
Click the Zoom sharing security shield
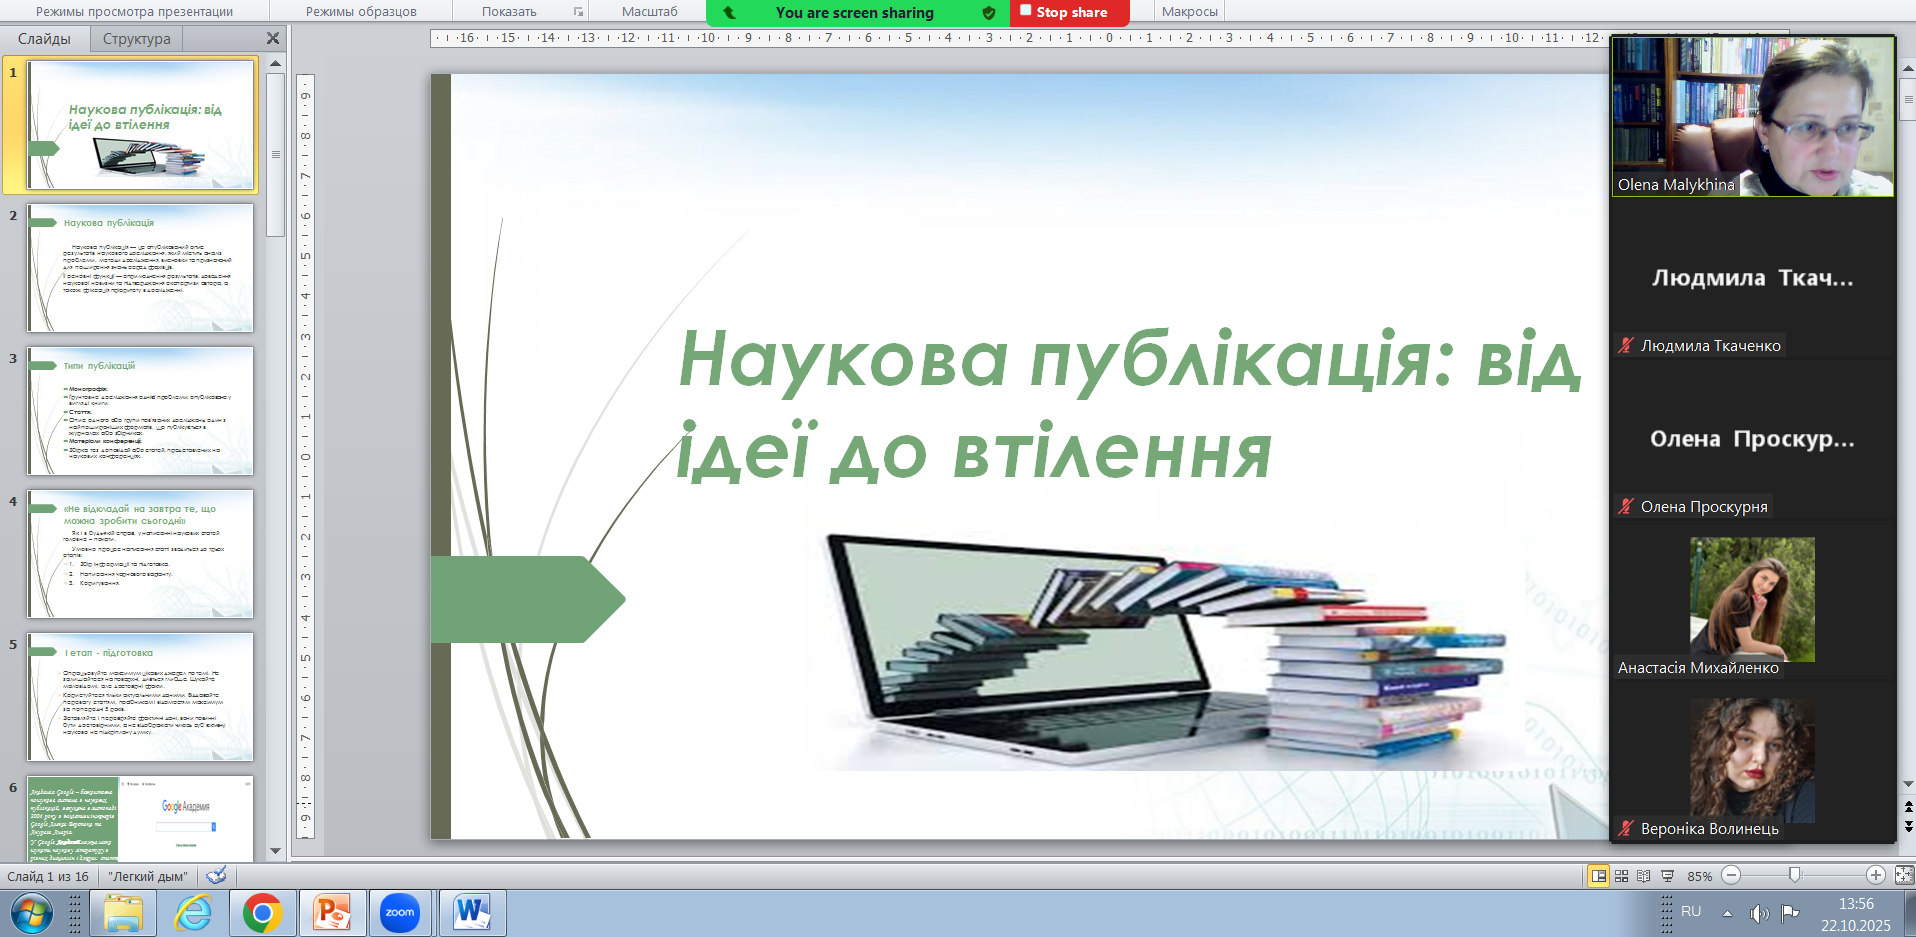pos(989,13)
